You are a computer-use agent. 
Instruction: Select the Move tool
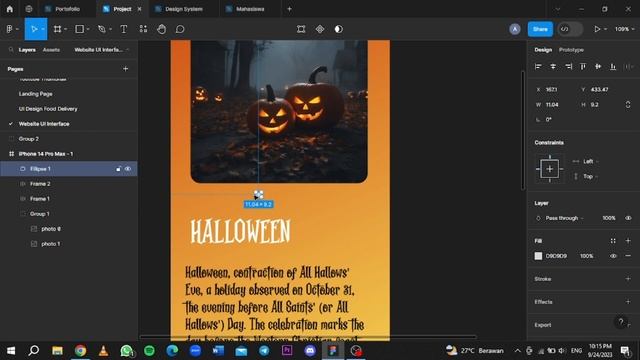click(34, 29)
